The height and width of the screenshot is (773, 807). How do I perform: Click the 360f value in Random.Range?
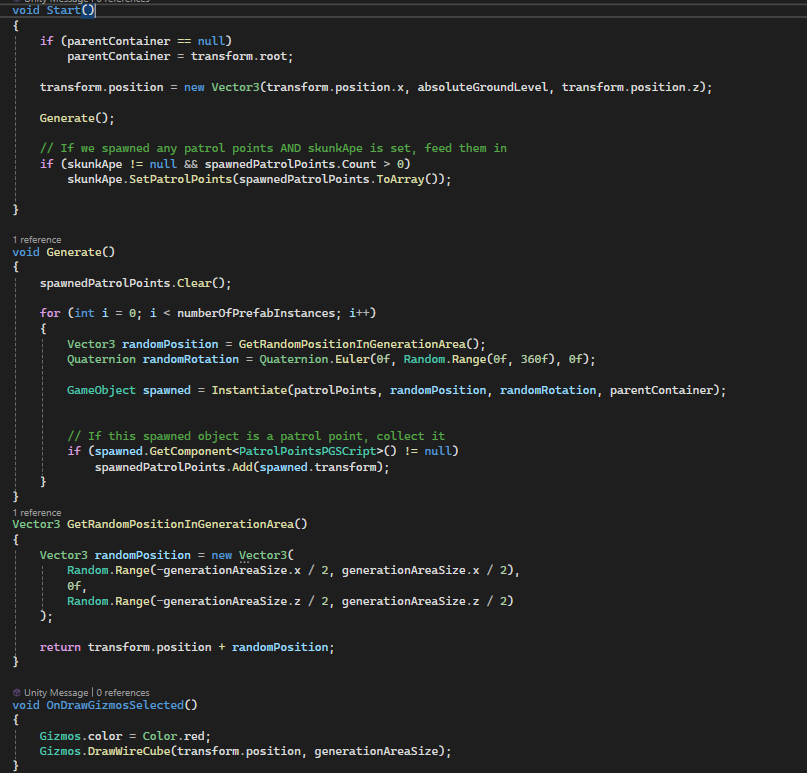pyautogui.click(x=534, y=359)
